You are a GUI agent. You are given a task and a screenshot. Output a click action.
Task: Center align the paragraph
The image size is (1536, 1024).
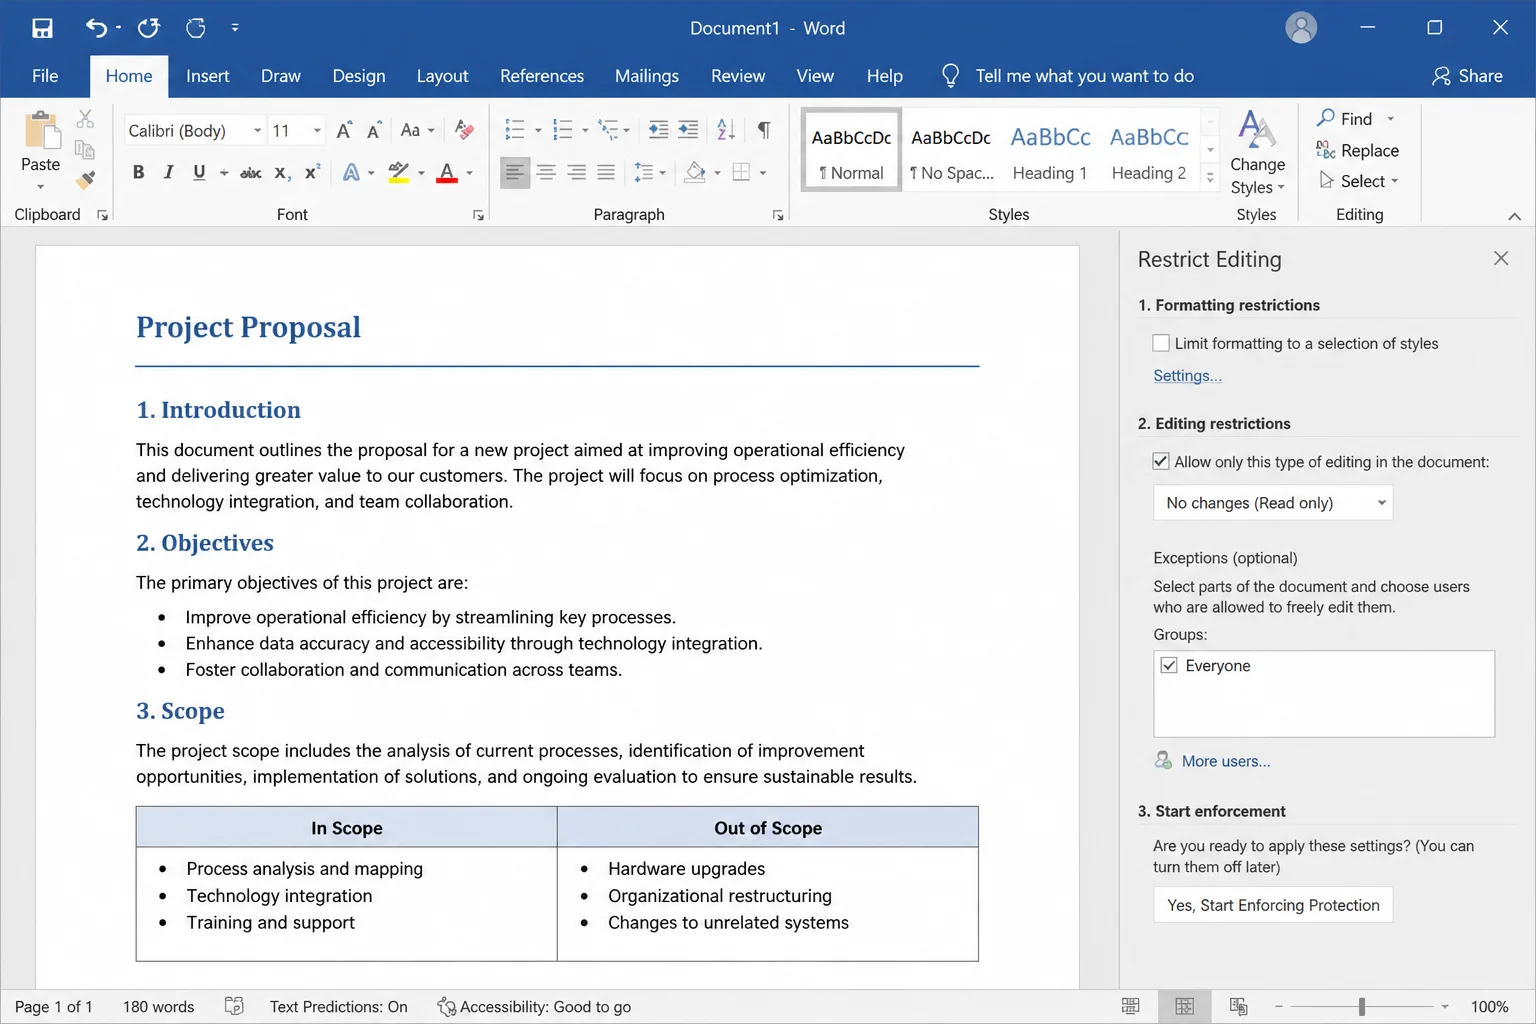click(545, 172)
